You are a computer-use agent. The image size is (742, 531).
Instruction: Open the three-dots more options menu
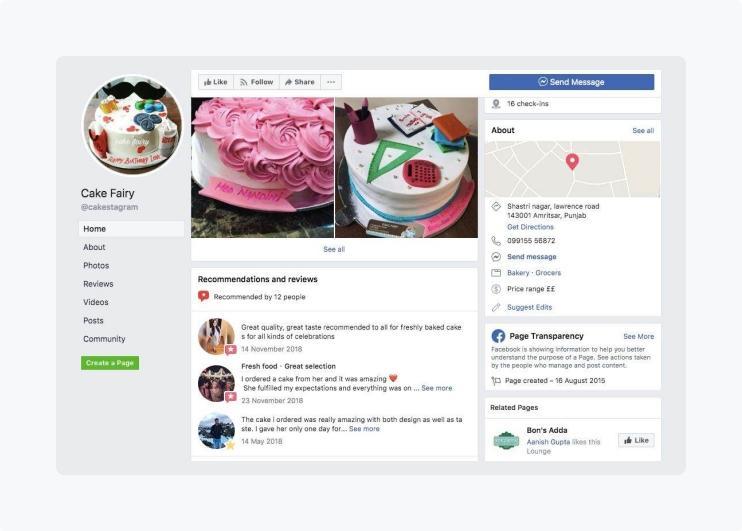331,82
